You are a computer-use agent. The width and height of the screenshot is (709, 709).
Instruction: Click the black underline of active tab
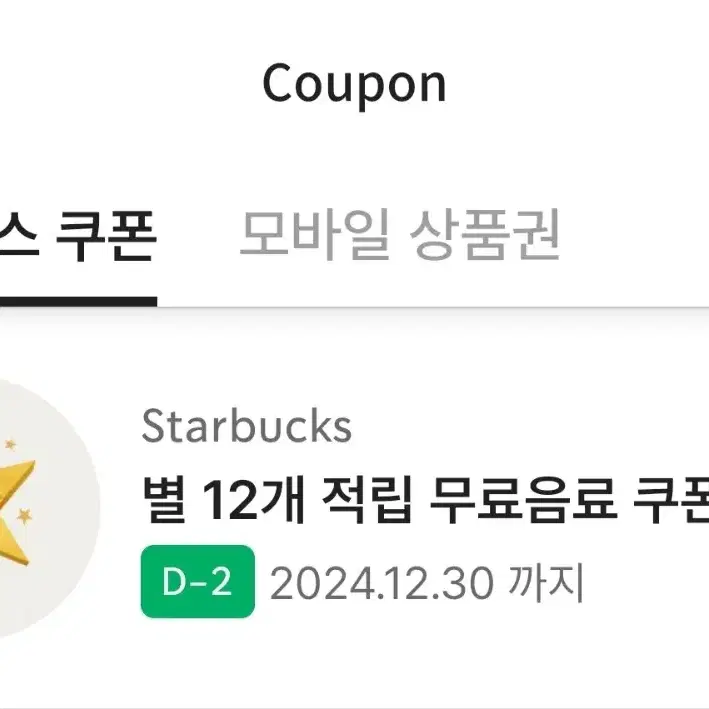(78, 302)
